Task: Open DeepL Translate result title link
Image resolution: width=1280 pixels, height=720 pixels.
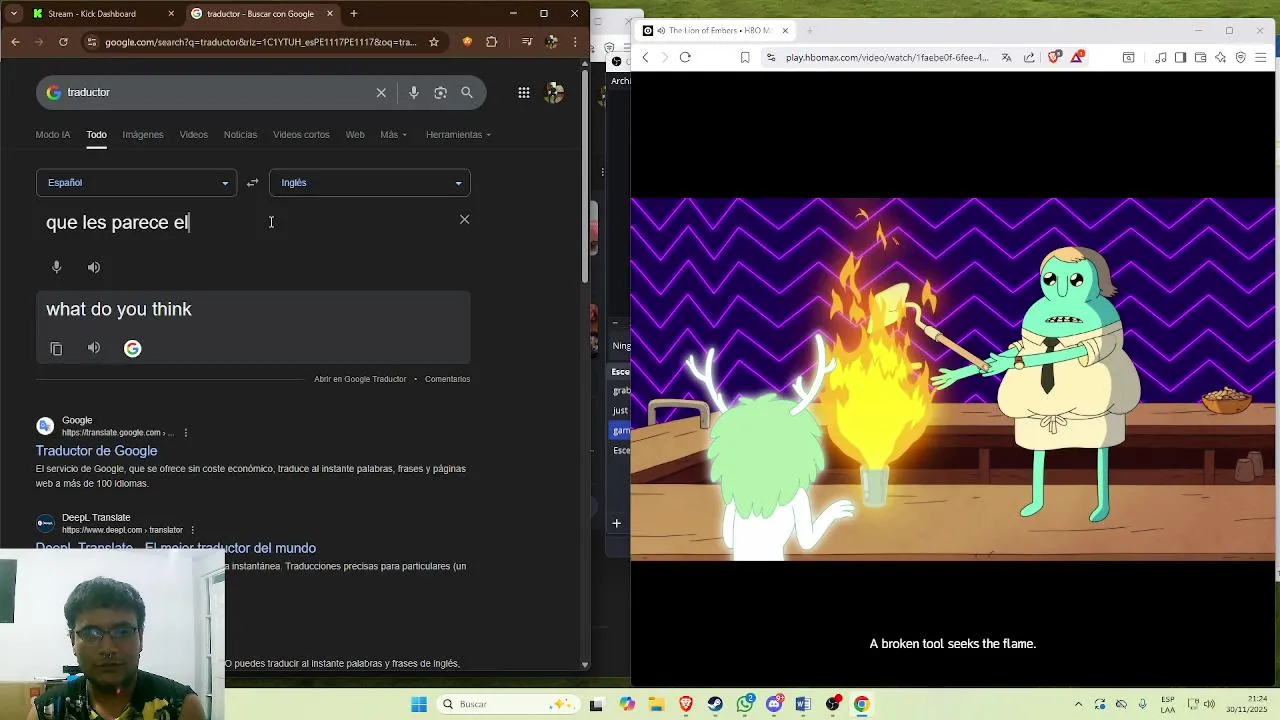Action: (x=175, y=548)
